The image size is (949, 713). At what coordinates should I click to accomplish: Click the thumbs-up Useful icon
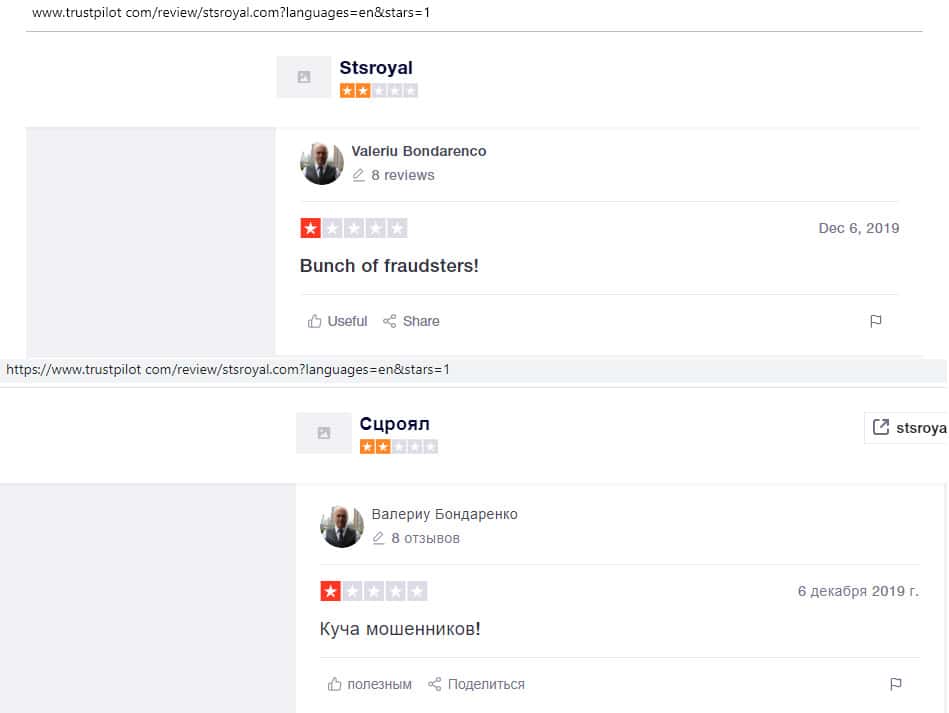(x=314, y=321)
